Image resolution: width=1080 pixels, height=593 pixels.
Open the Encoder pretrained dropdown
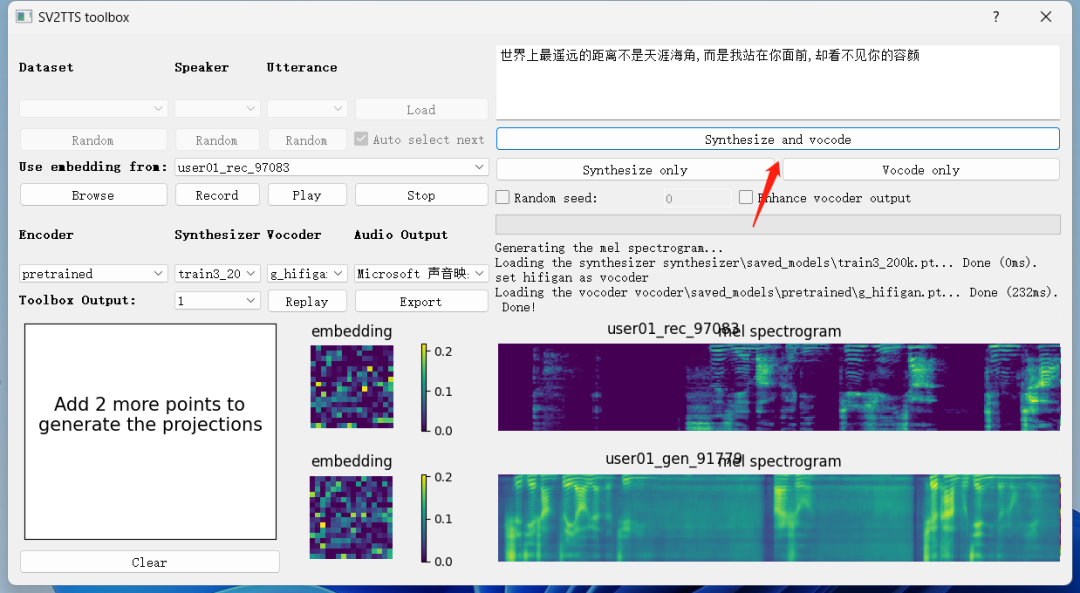click(94, 274)
